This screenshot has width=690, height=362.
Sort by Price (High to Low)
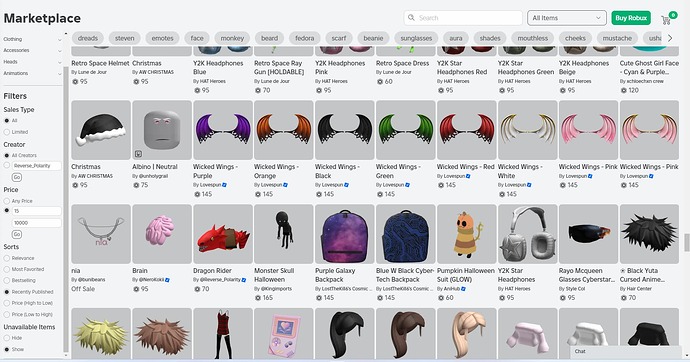pyautogui.click(x=7, y=303)
